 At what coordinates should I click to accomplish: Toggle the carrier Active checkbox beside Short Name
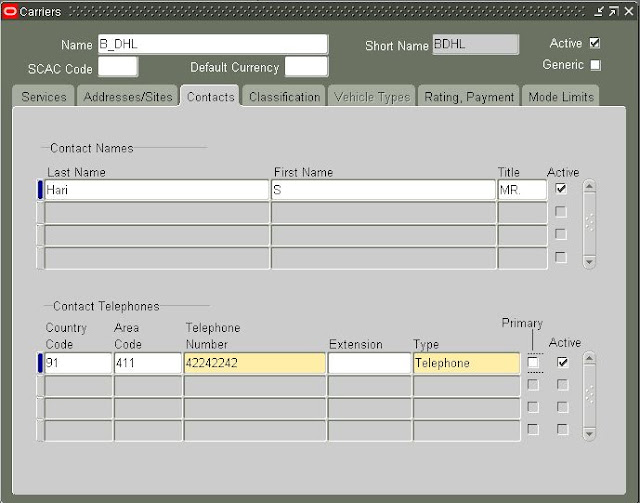click(595, 43)
